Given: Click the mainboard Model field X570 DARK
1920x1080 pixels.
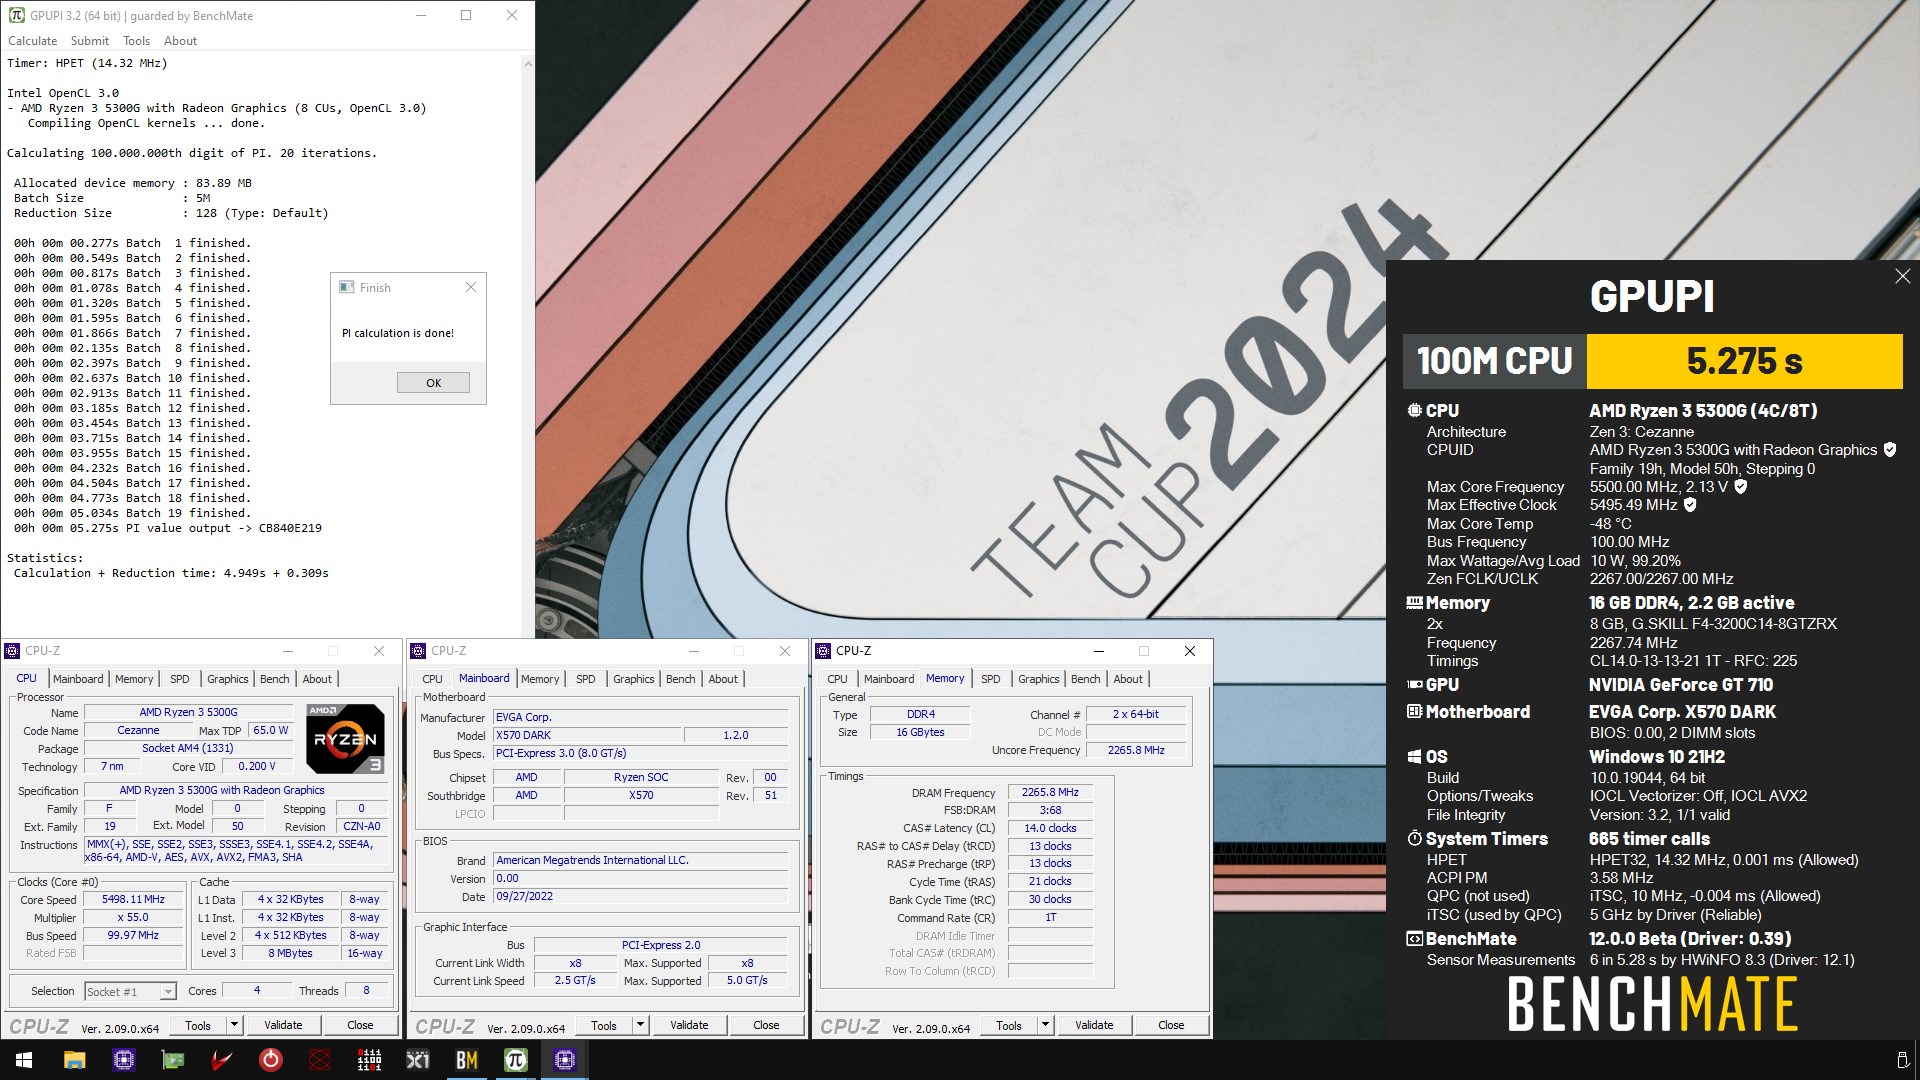Looking at the screenshot, I should [x=586, y=735].
